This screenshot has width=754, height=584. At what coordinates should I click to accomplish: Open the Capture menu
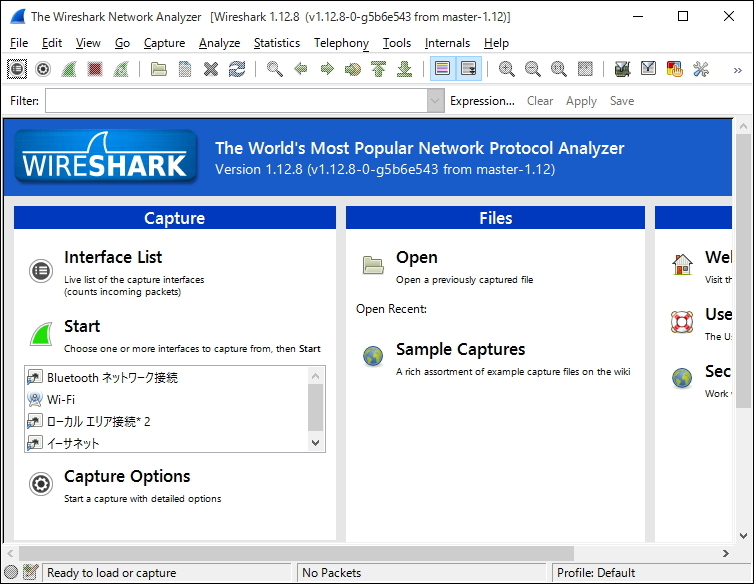[x=164, y=43]
